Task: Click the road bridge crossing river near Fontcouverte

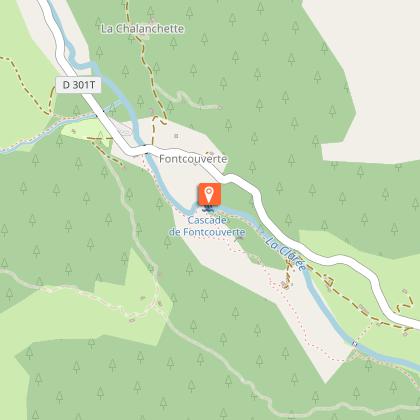Action: pos(146,149)
